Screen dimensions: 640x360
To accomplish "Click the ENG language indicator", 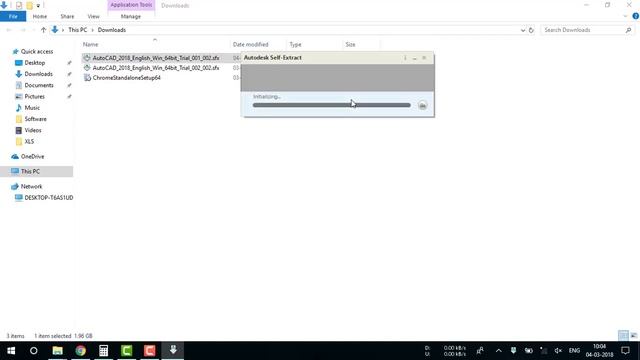I will [x=574, y=351].
